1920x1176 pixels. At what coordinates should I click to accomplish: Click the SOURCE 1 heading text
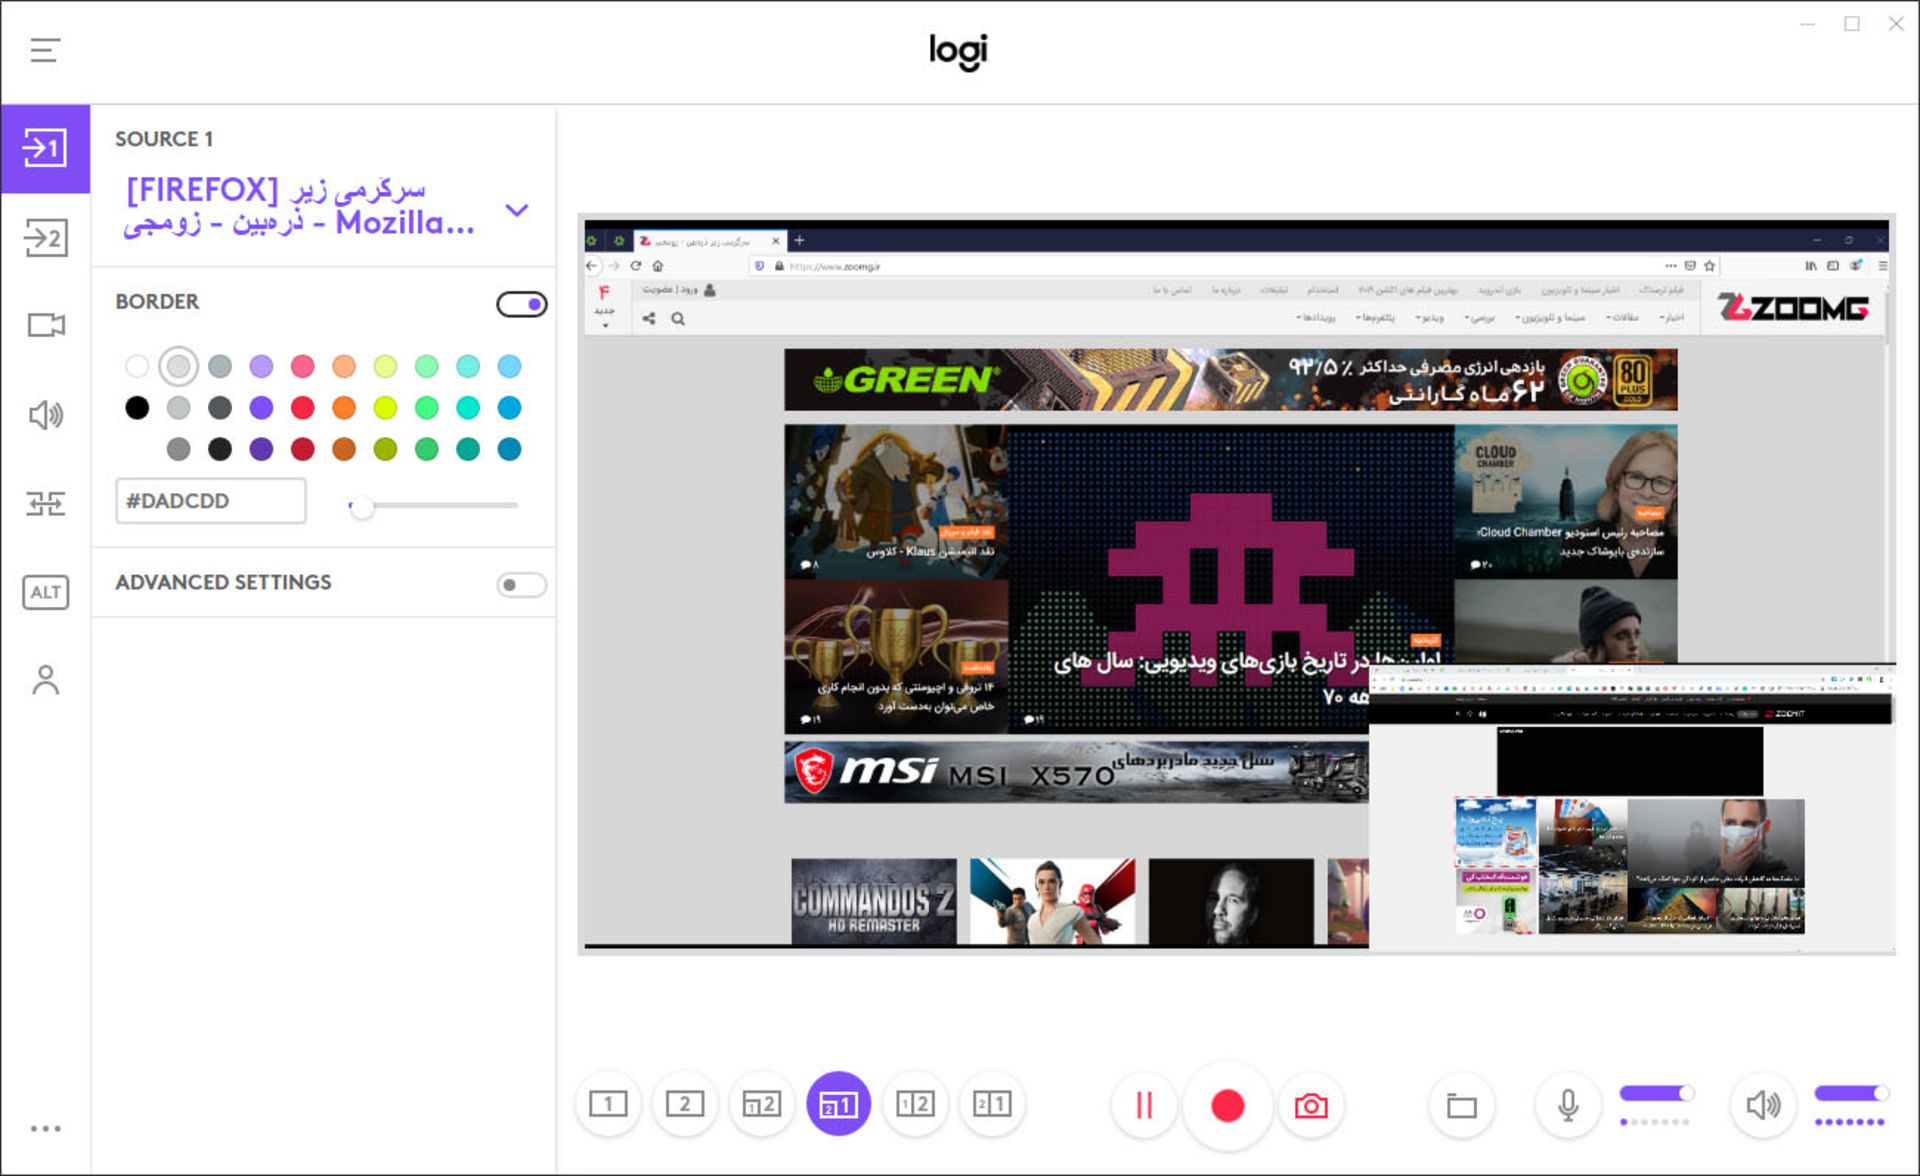pyautogui.click(x=164, y=139)
